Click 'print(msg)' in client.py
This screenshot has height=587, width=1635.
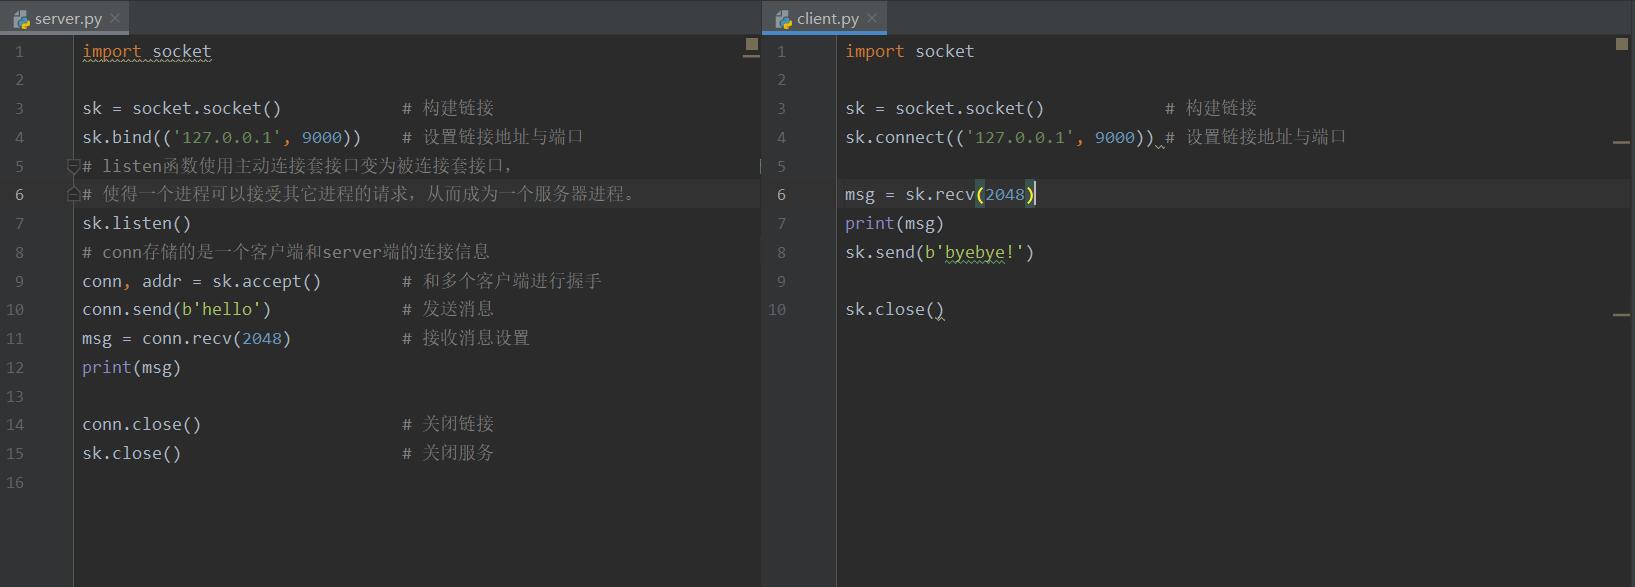click(894, 223)
